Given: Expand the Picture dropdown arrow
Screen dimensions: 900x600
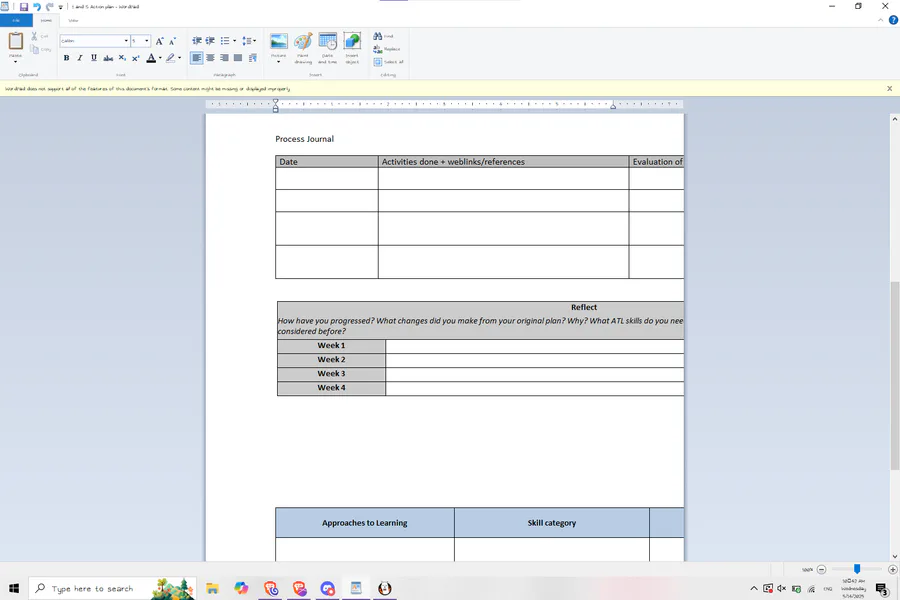Looking at the screenshot, I should [278, 61].
